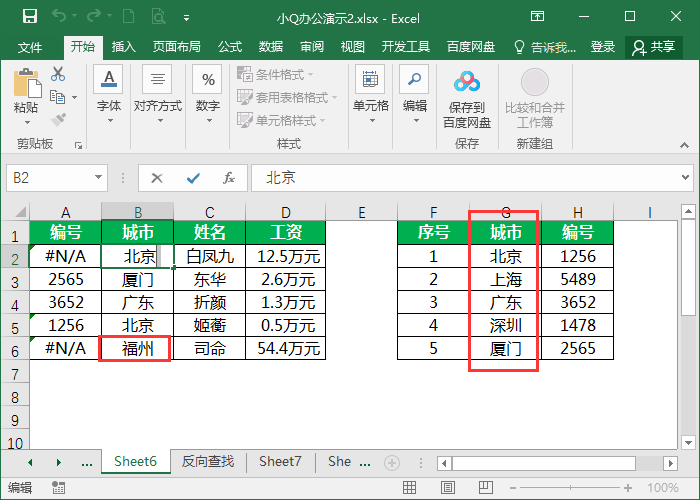The width and height of the screenshot is (700, 500).
Task: Open the 数字 number format group button
Action: [x=208, y=96]
